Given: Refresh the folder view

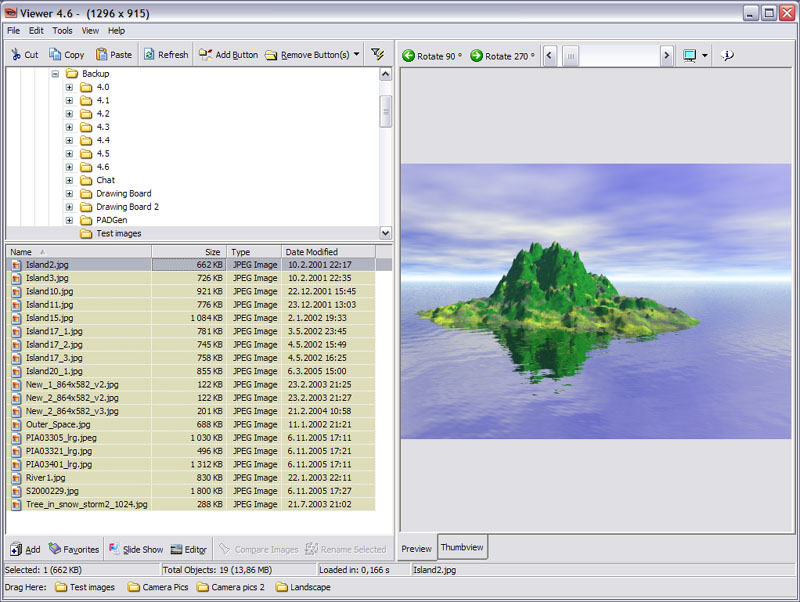Looking at the screenshot, I should tap(165, 54).
